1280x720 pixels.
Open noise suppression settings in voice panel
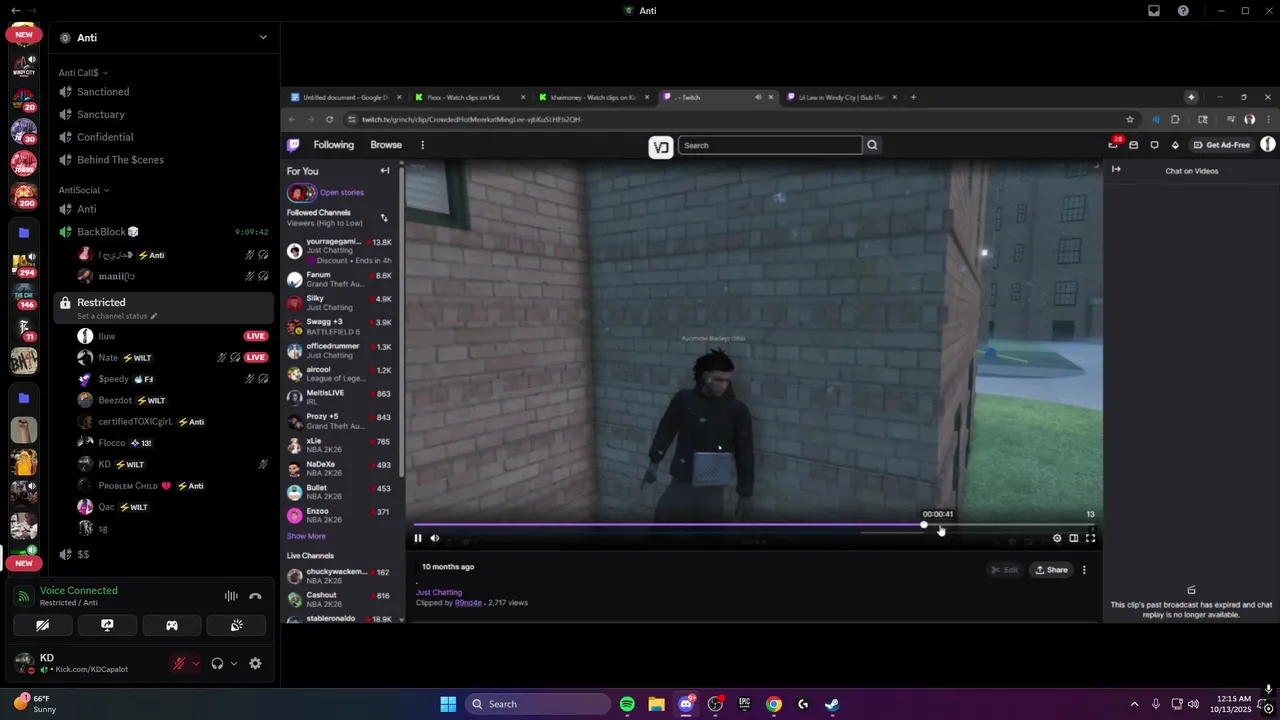point(231,596)
